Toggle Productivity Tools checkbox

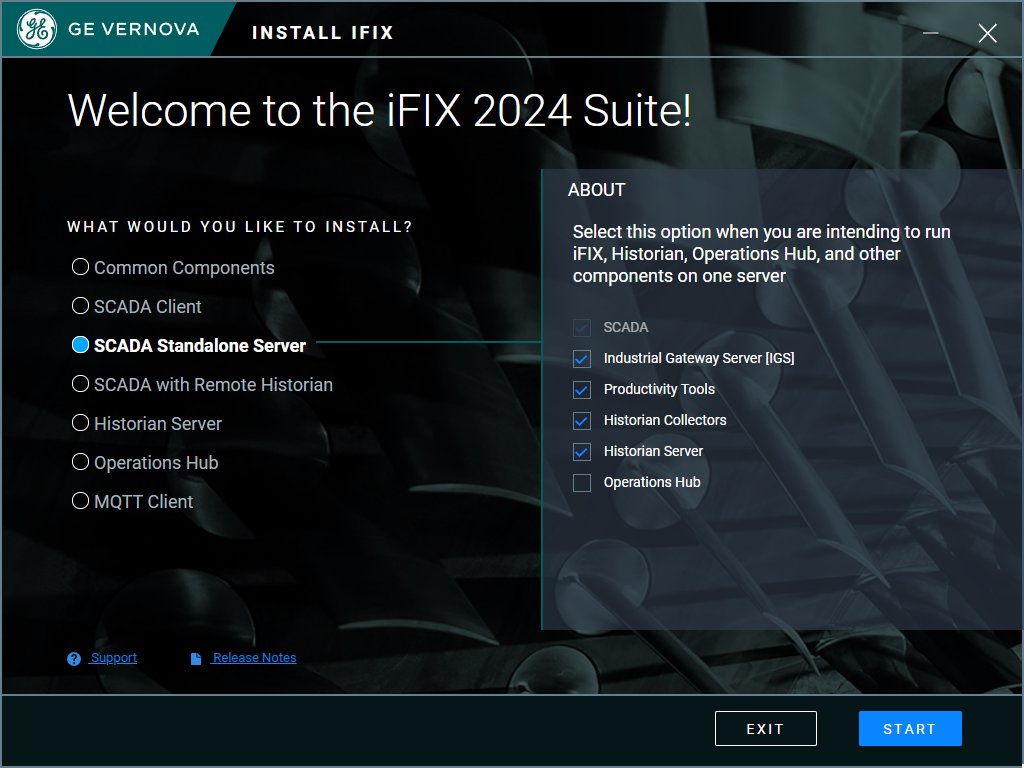pyautogui.click(x=582, y=390)
